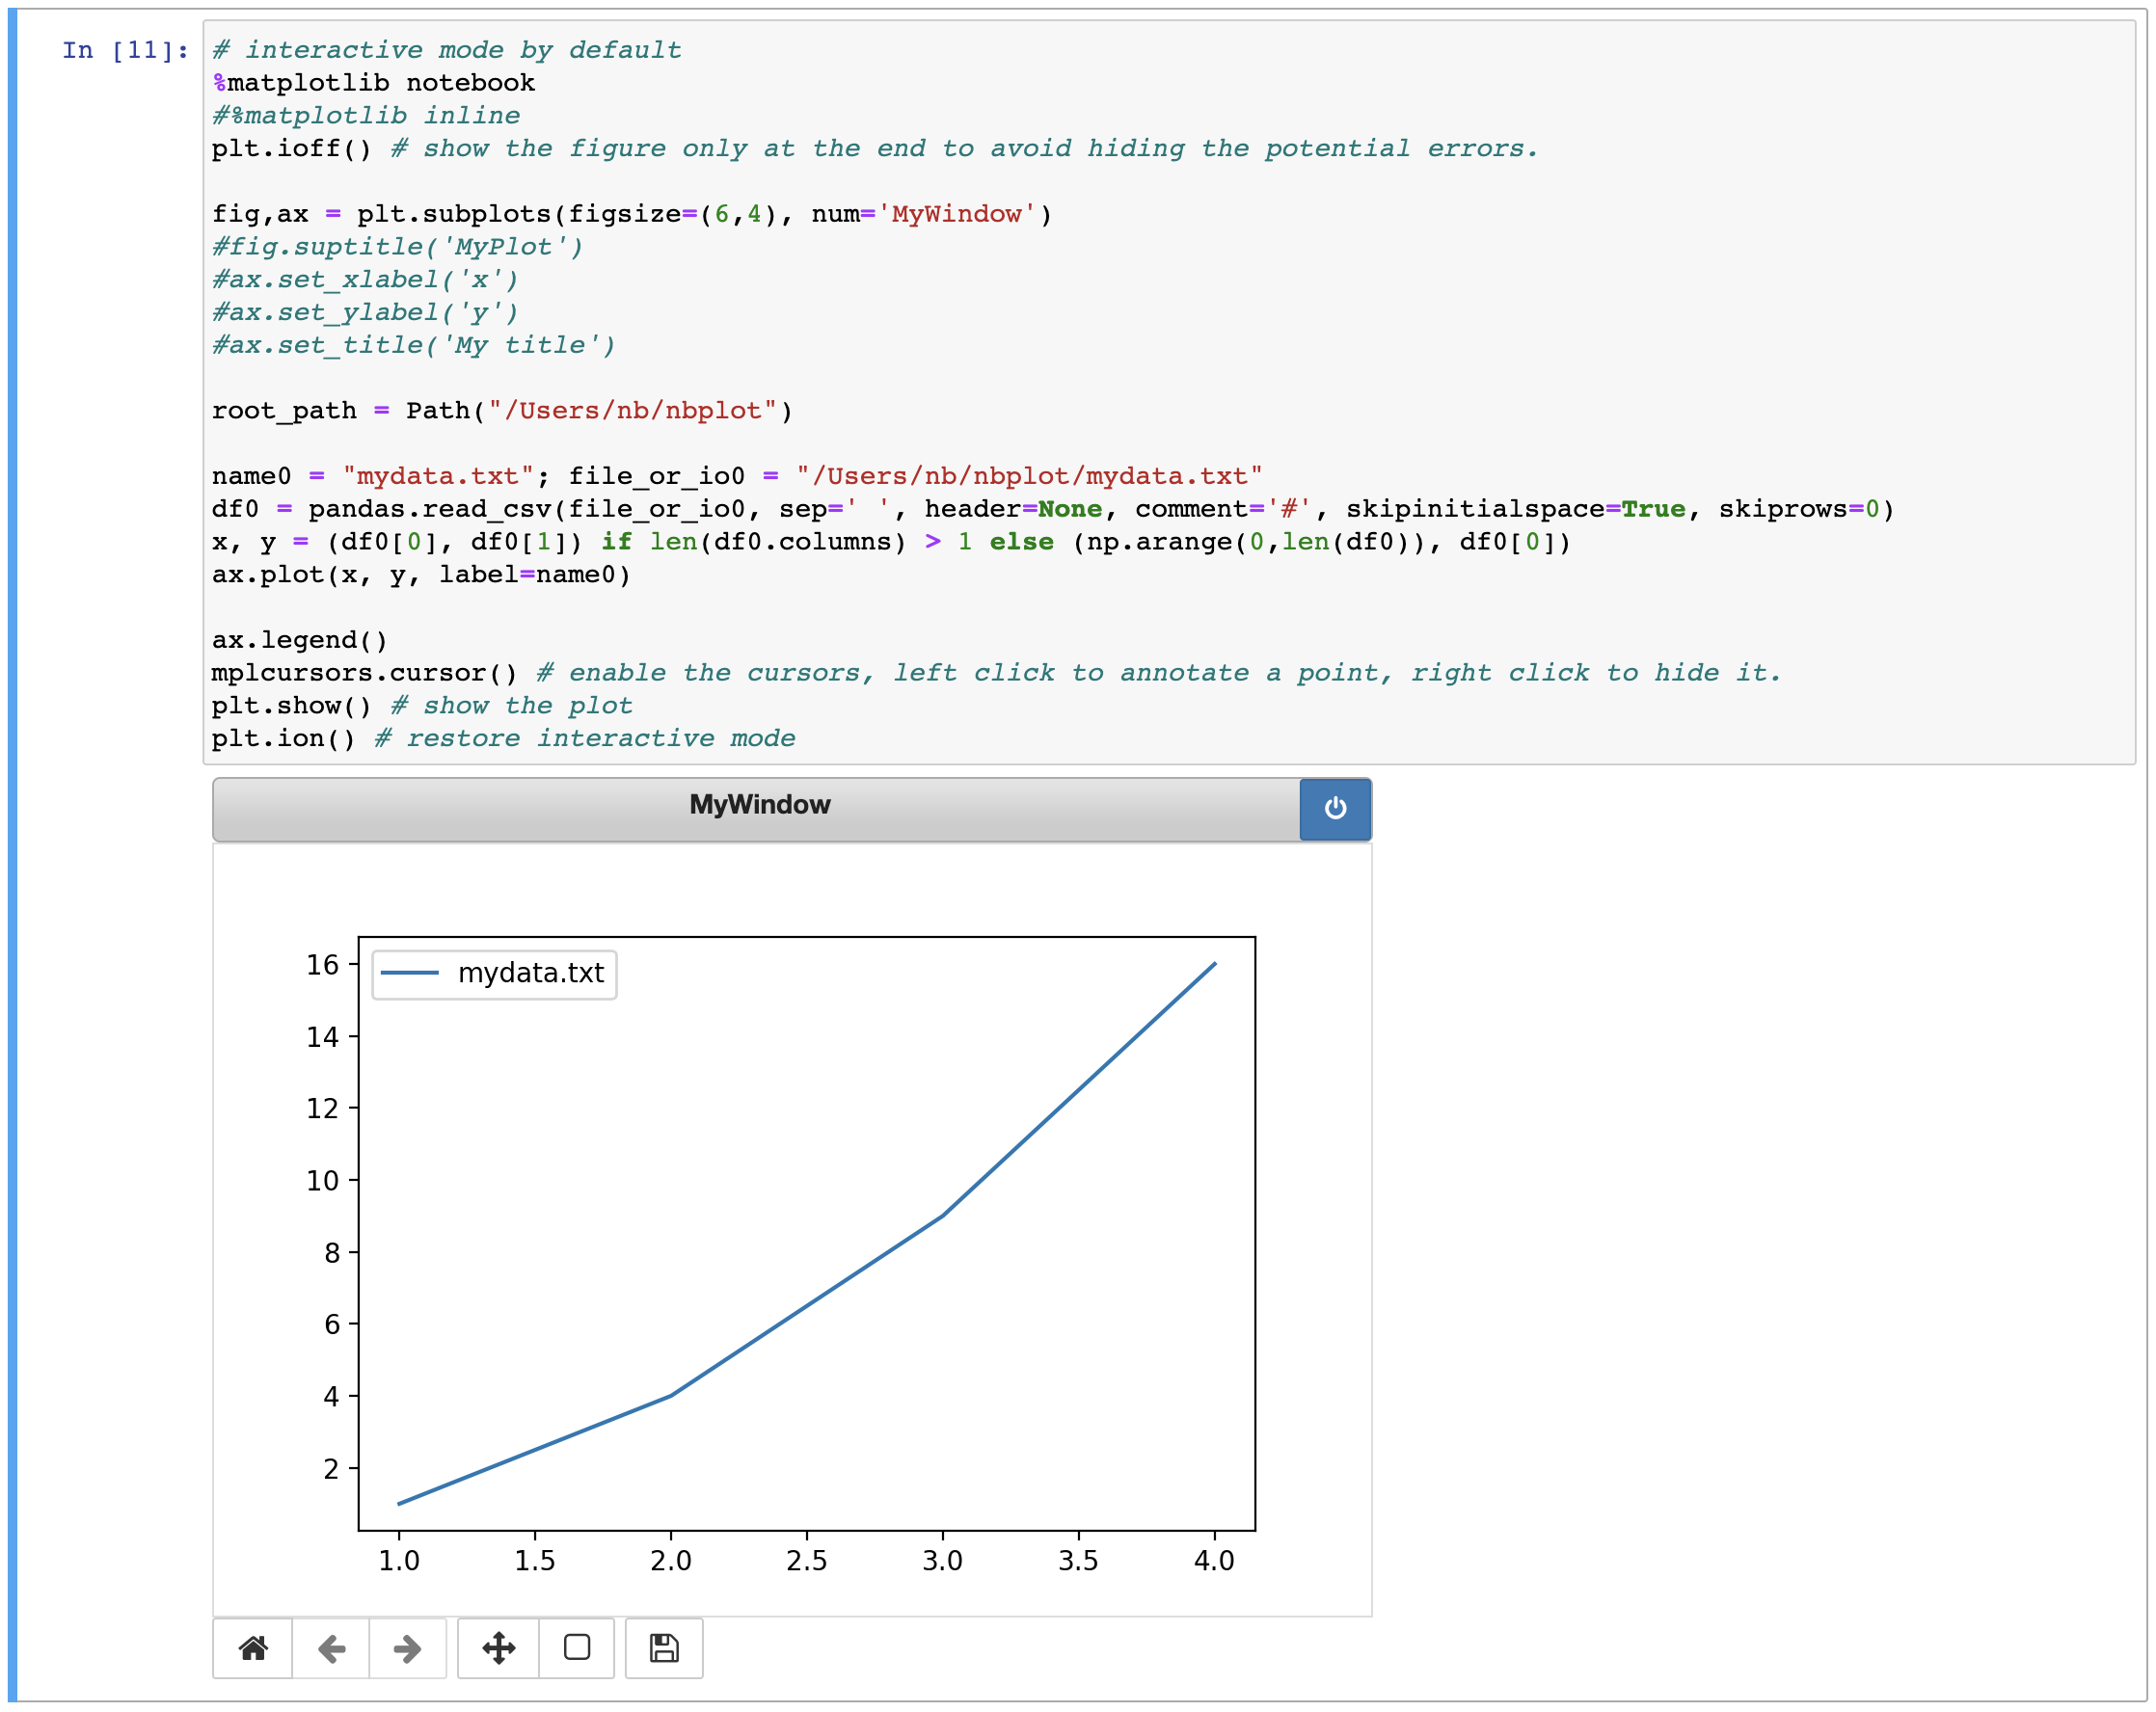Click the x-axis tick label 3.5
The image size is (2156, 1712).
point(1079,1561)
